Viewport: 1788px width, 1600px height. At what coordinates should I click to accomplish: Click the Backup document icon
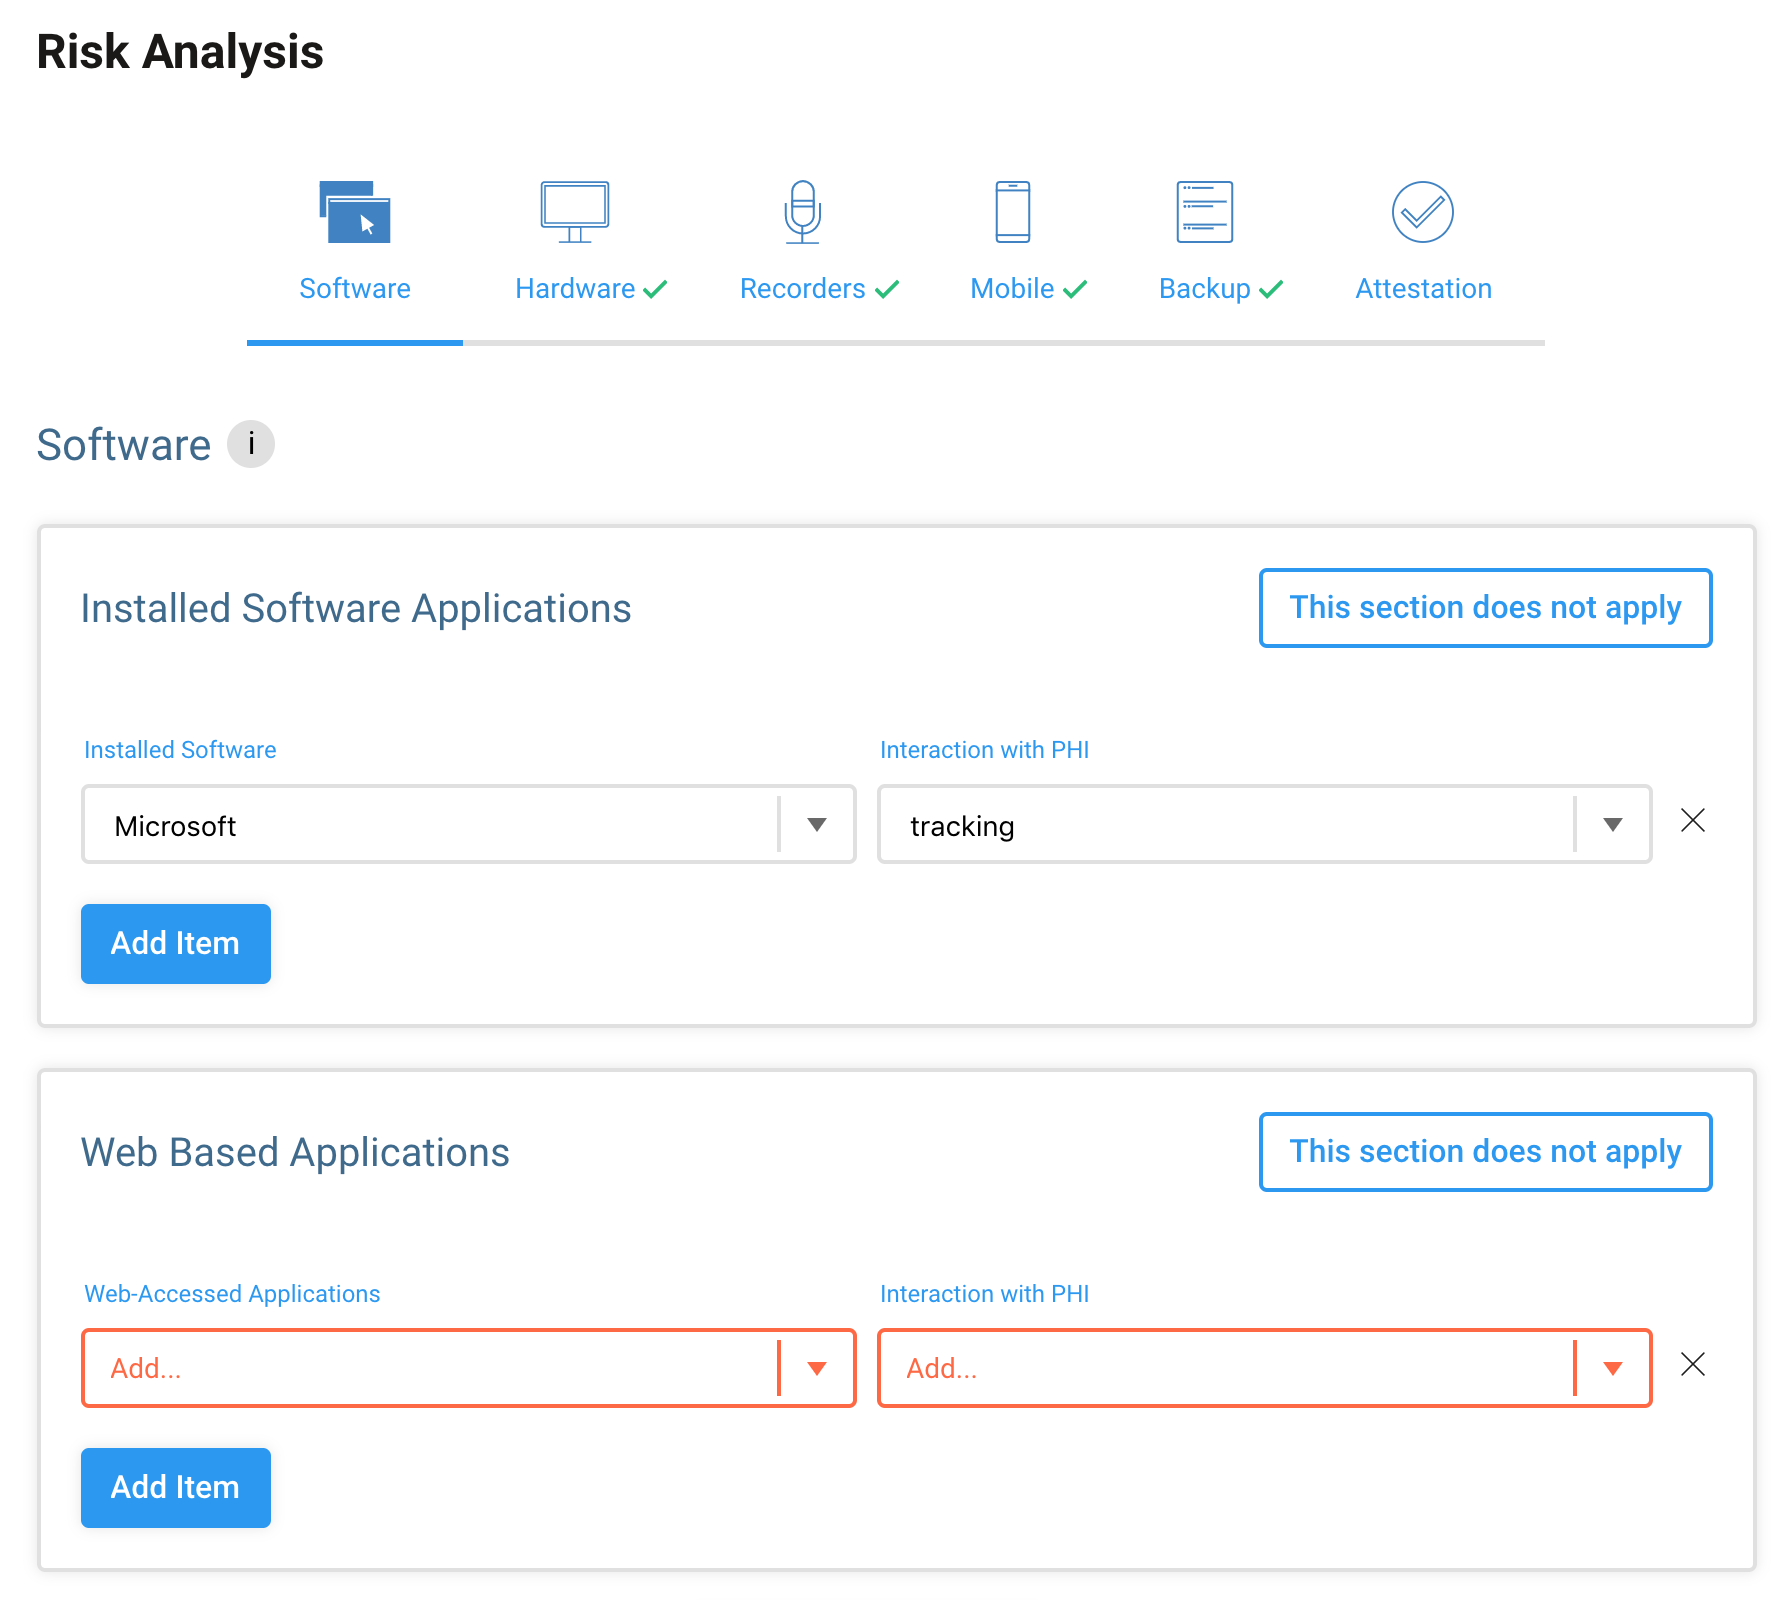click(x=1205, y=212)
